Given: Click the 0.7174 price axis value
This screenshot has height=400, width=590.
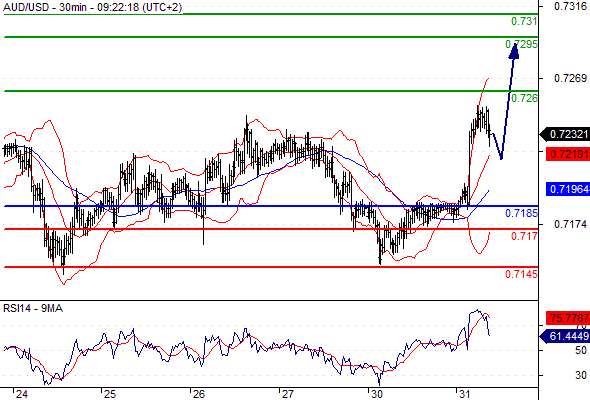Looking at the screenshot, I should [x=570, y=224].
